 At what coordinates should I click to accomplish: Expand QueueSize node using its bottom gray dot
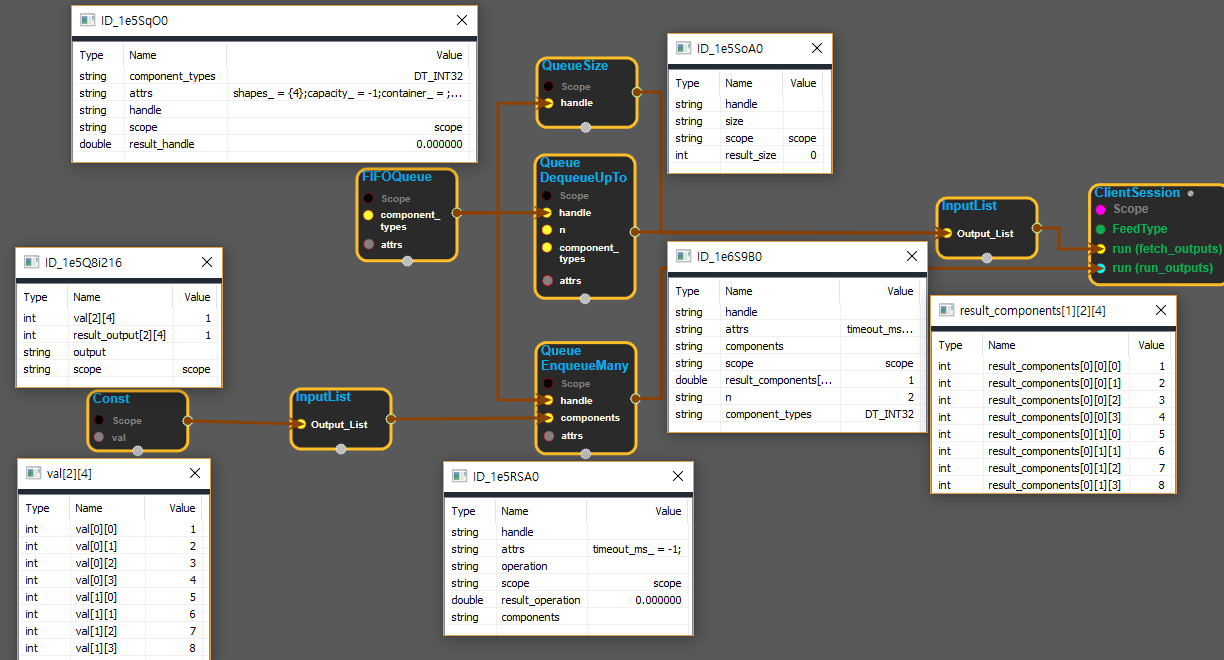click(x=586, y=127)
